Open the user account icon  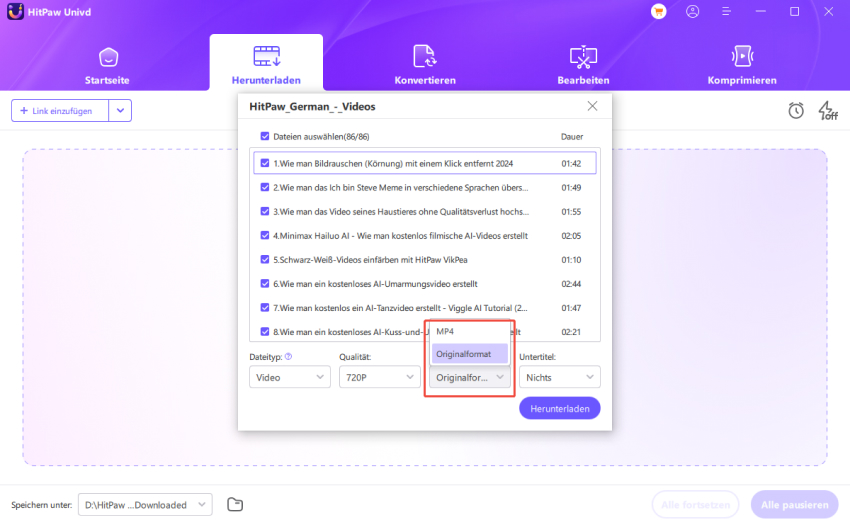pos(692,11)
